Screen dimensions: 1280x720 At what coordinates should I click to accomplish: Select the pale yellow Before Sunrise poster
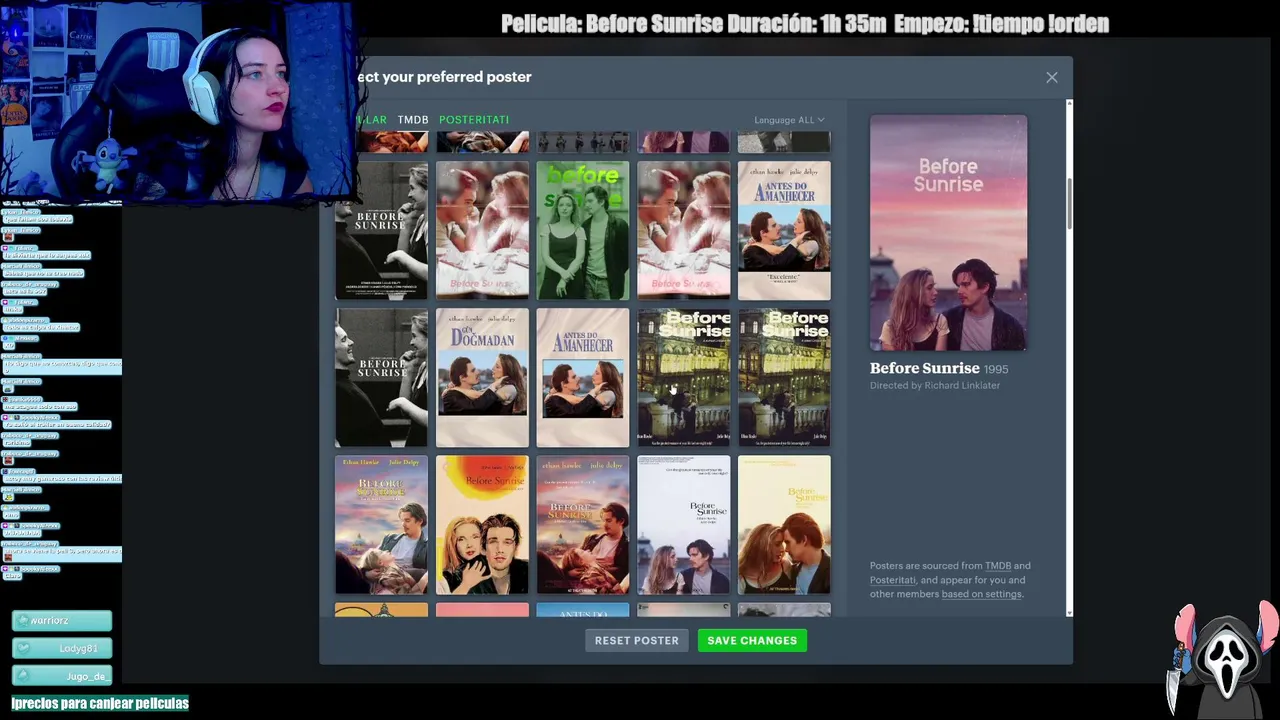coord(784,525)
